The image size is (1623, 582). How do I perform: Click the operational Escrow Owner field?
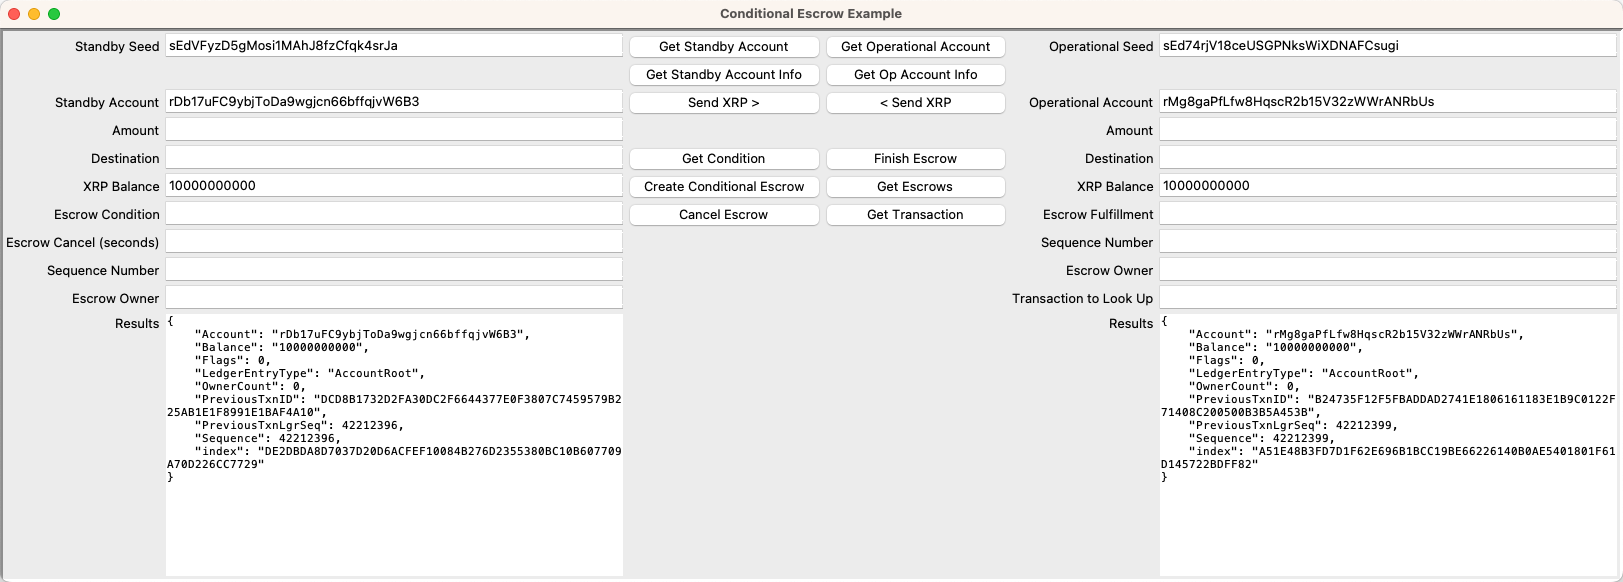1388,269
